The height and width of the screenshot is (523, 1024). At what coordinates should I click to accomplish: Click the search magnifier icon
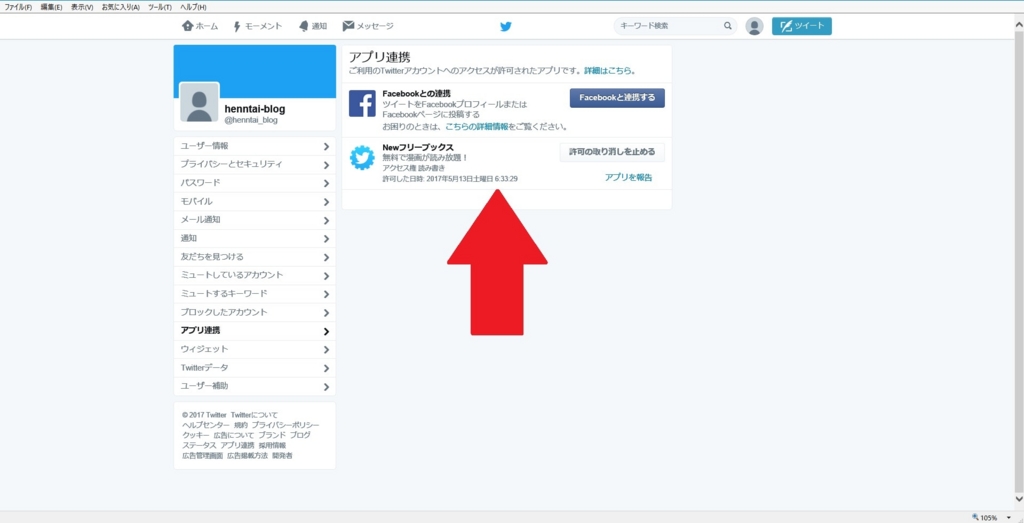coord(728,26)
